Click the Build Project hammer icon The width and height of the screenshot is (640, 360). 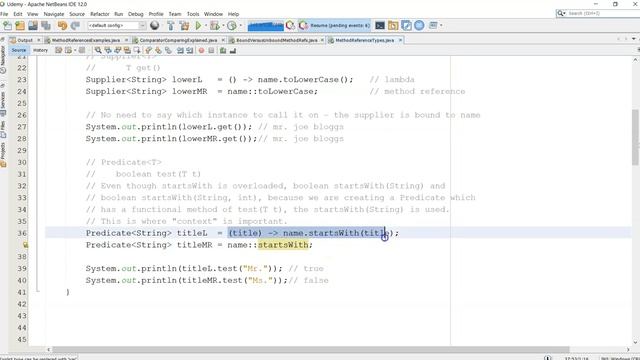tap(171, 26)
